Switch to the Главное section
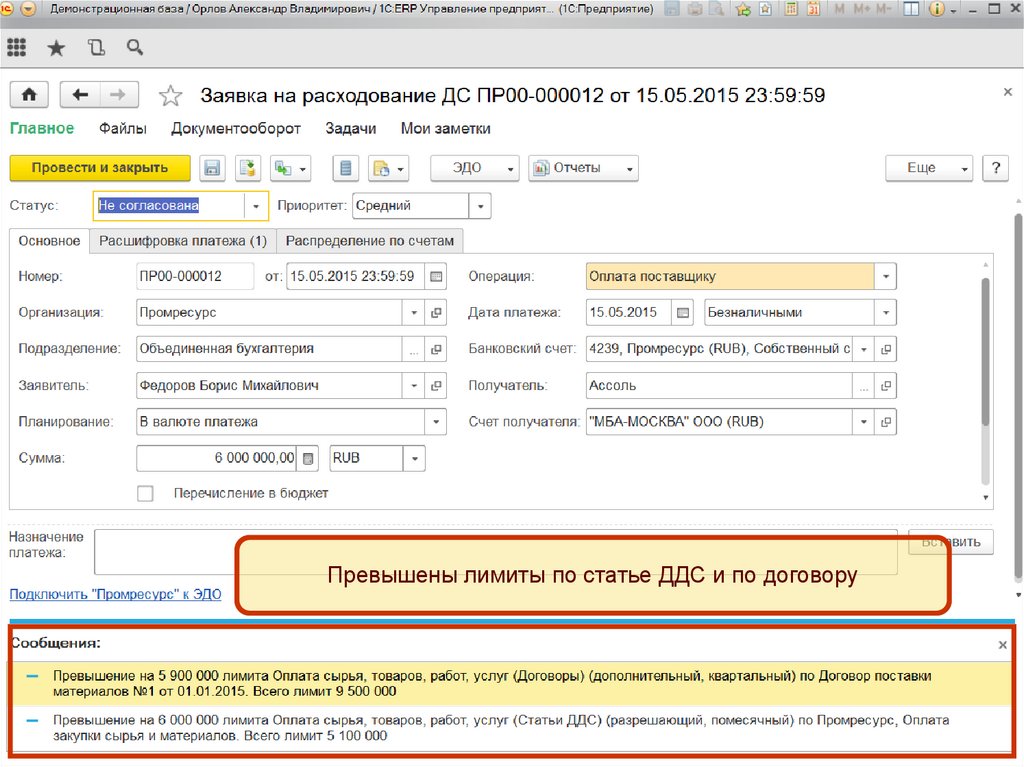 pos(42,129)
